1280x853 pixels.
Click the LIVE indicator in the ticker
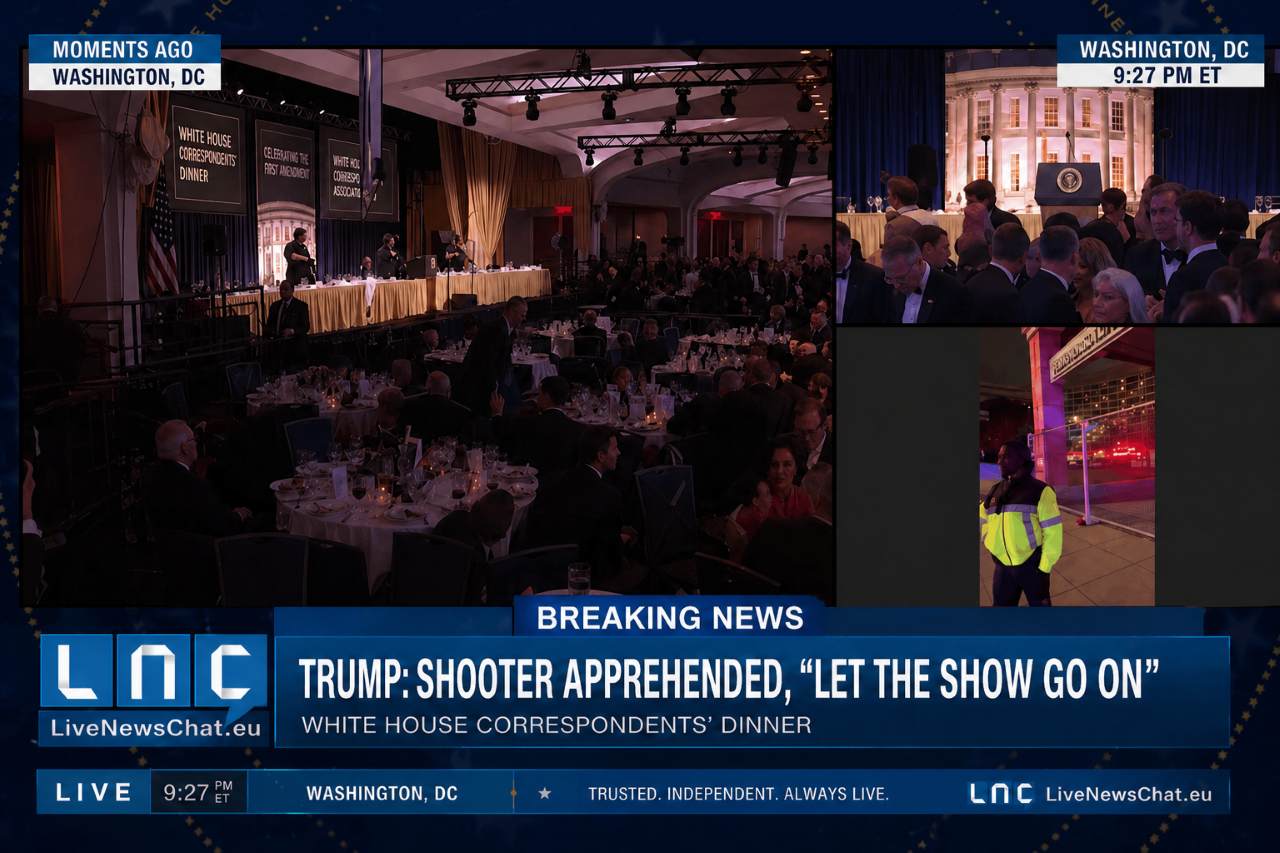click(94, 793)
